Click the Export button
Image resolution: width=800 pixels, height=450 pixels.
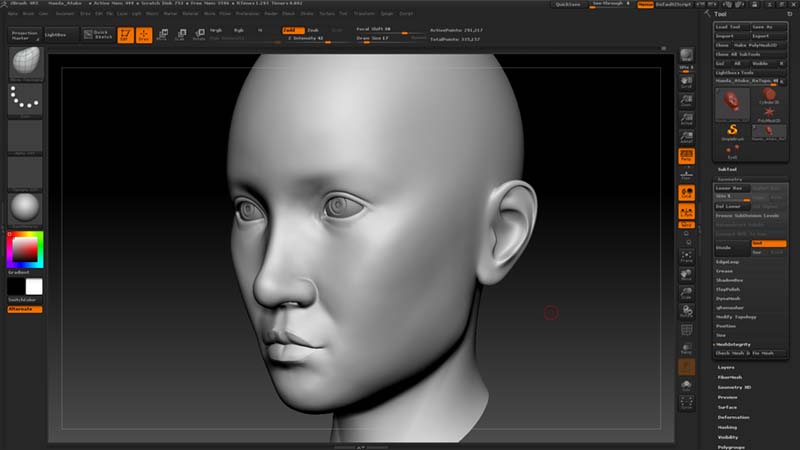tap(768, 36)
